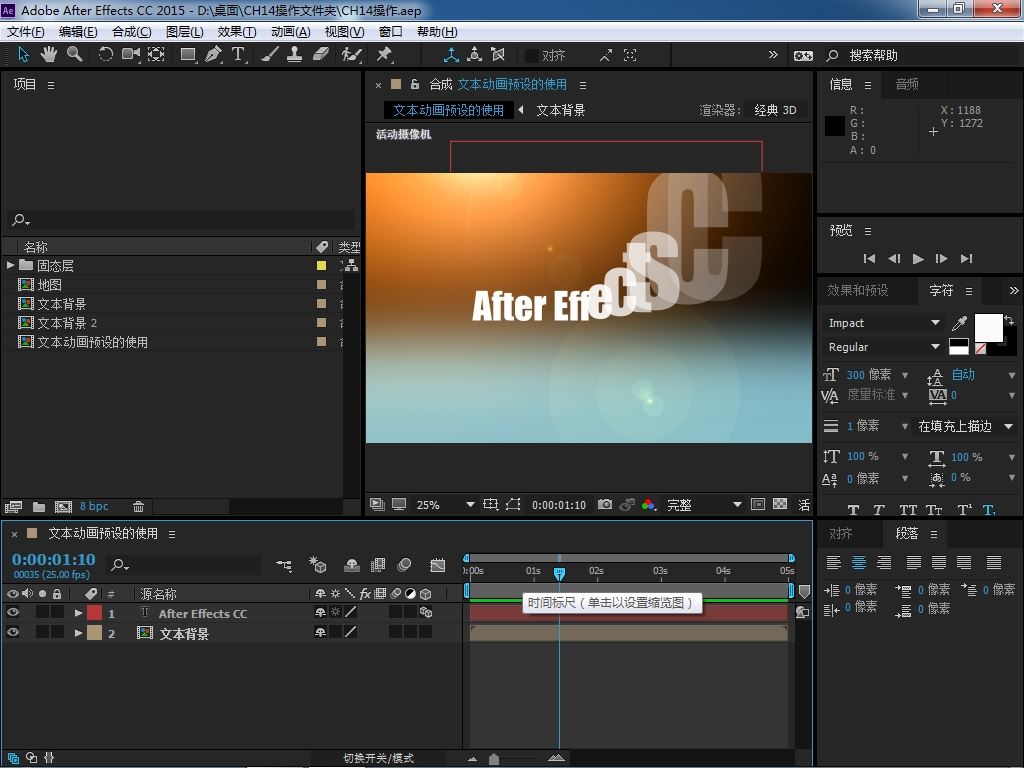1024x768 pixels.
Task: Select the Roto Brush tool
Action: pos(351,55)
